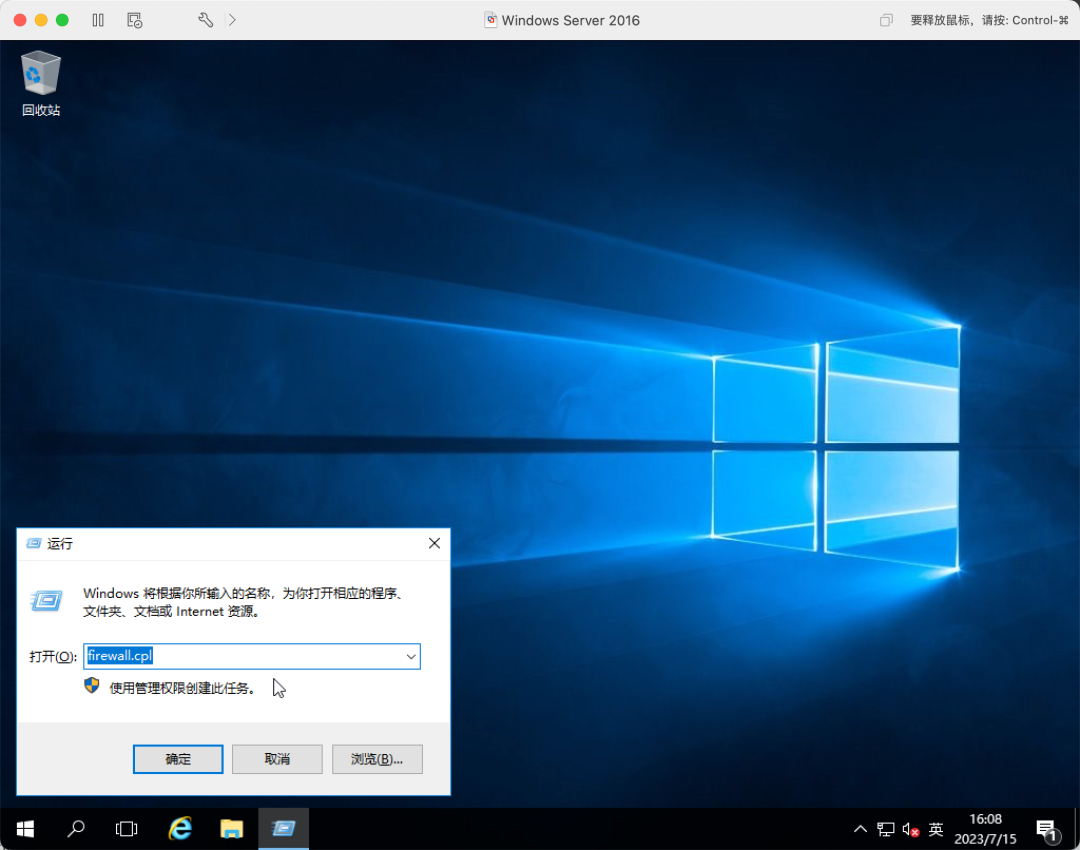The width and height of the screenshot is (1080, 850).
Task: Pause the virtual machine from the VM toolbar
Action: coord(97,19)
